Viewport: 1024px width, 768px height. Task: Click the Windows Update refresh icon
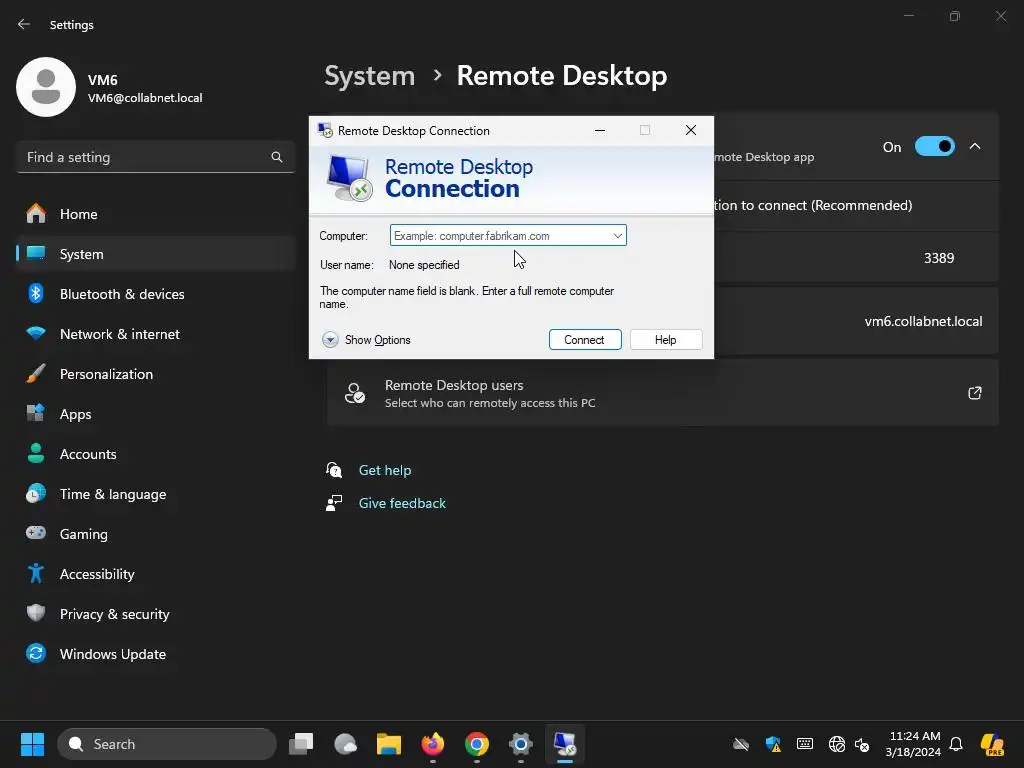pyautogui.click(x=36, y=653)
